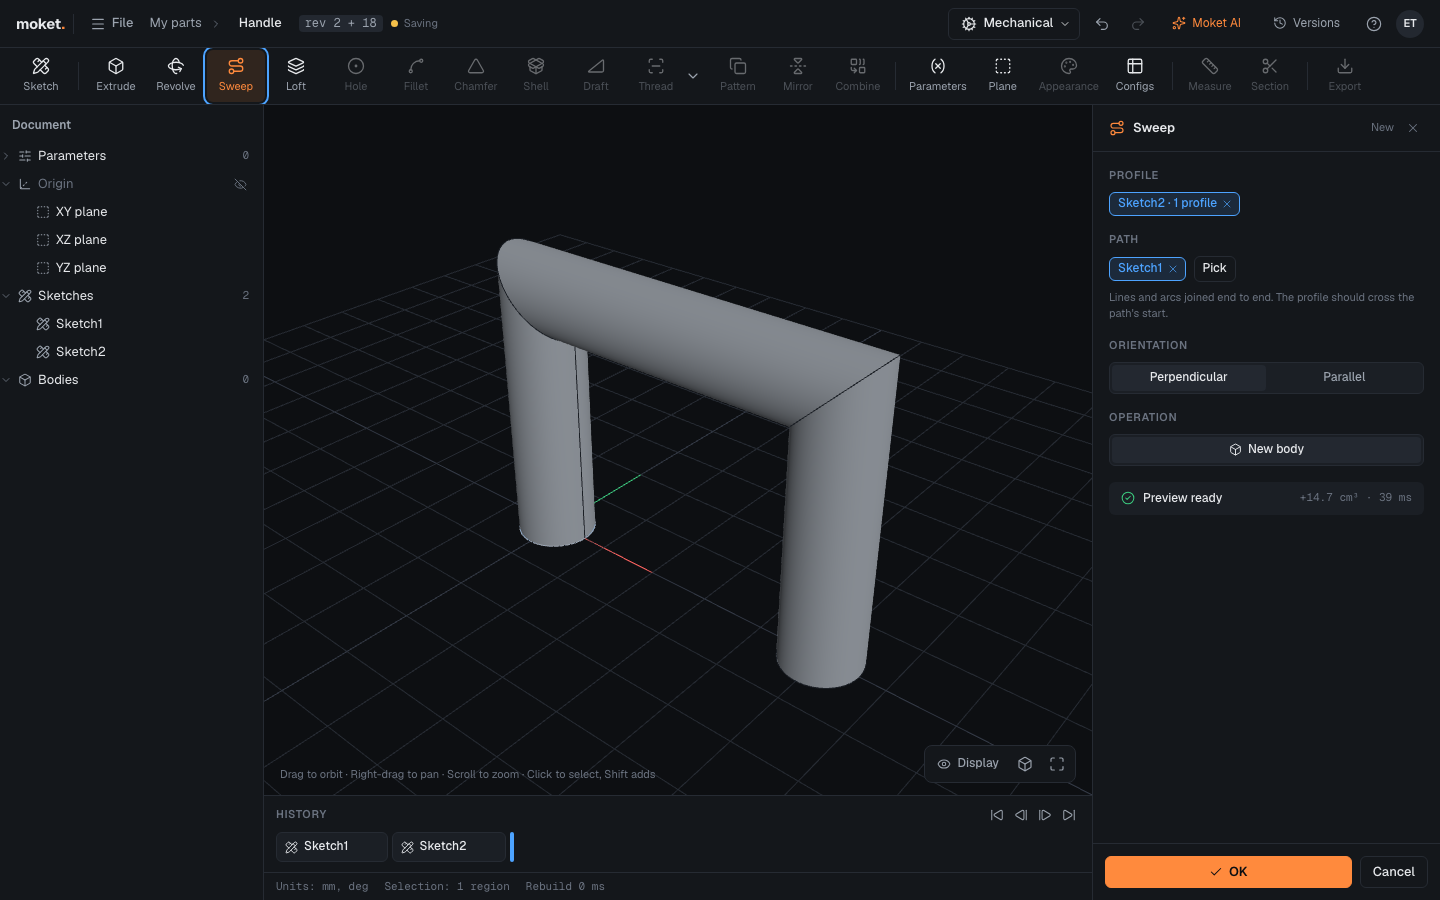Remove Sketch1 from the path
This screenshot has height=900, width=1440.
[x=1173, y=269]
